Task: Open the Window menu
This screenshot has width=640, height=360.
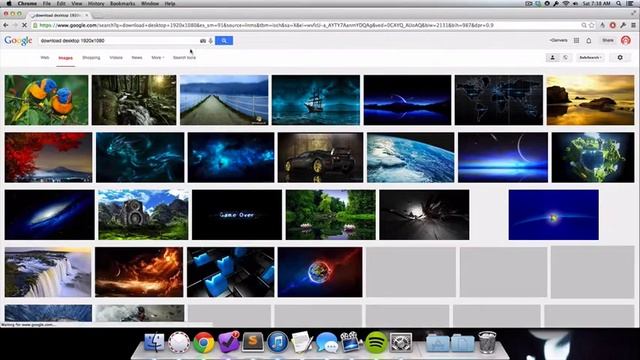Action: coord(150,3)
